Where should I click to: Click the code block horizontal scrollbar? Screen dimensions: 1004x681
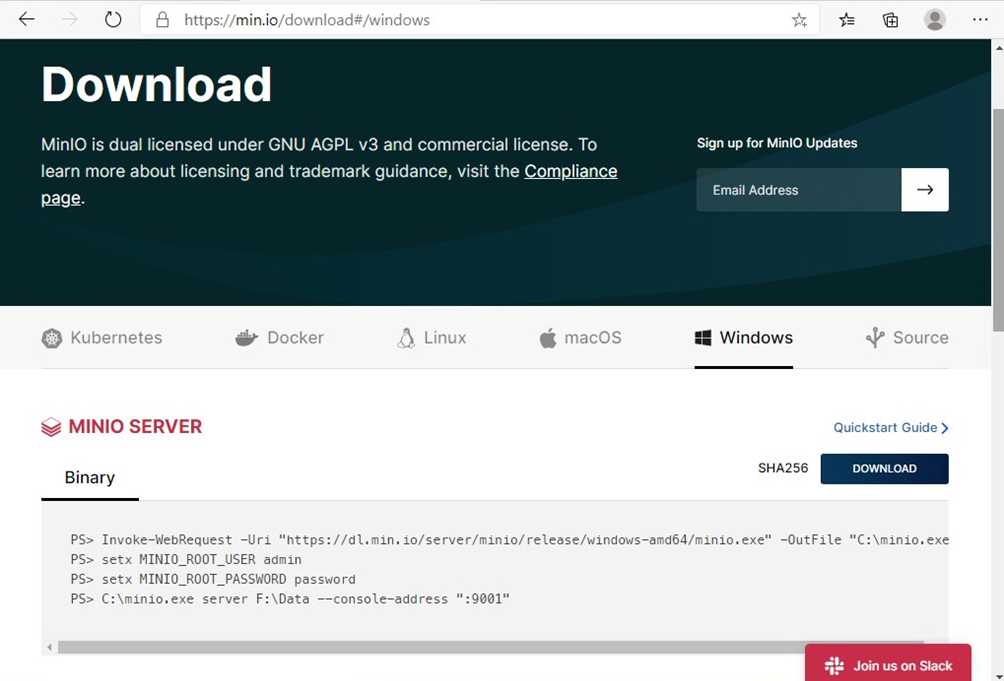pyautogui.click(x=490, y=647)
